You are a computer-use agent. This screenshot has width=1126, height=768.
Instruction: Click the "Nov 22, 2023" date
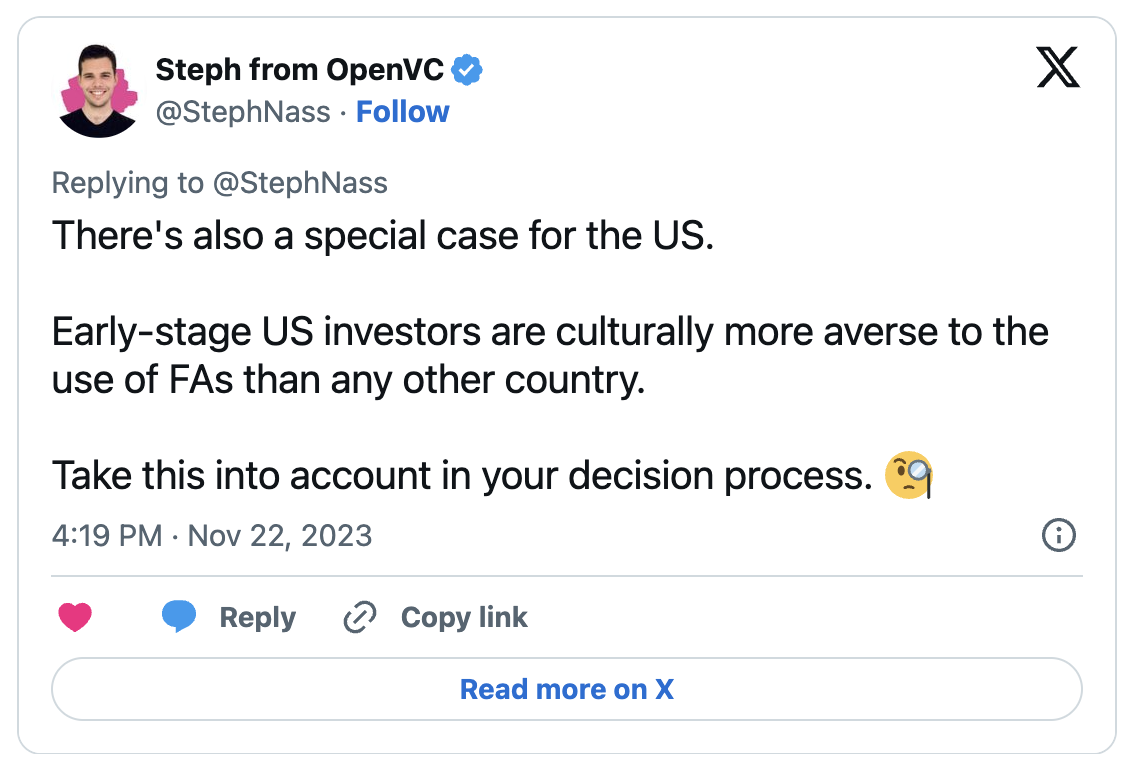tap(280, 536)
